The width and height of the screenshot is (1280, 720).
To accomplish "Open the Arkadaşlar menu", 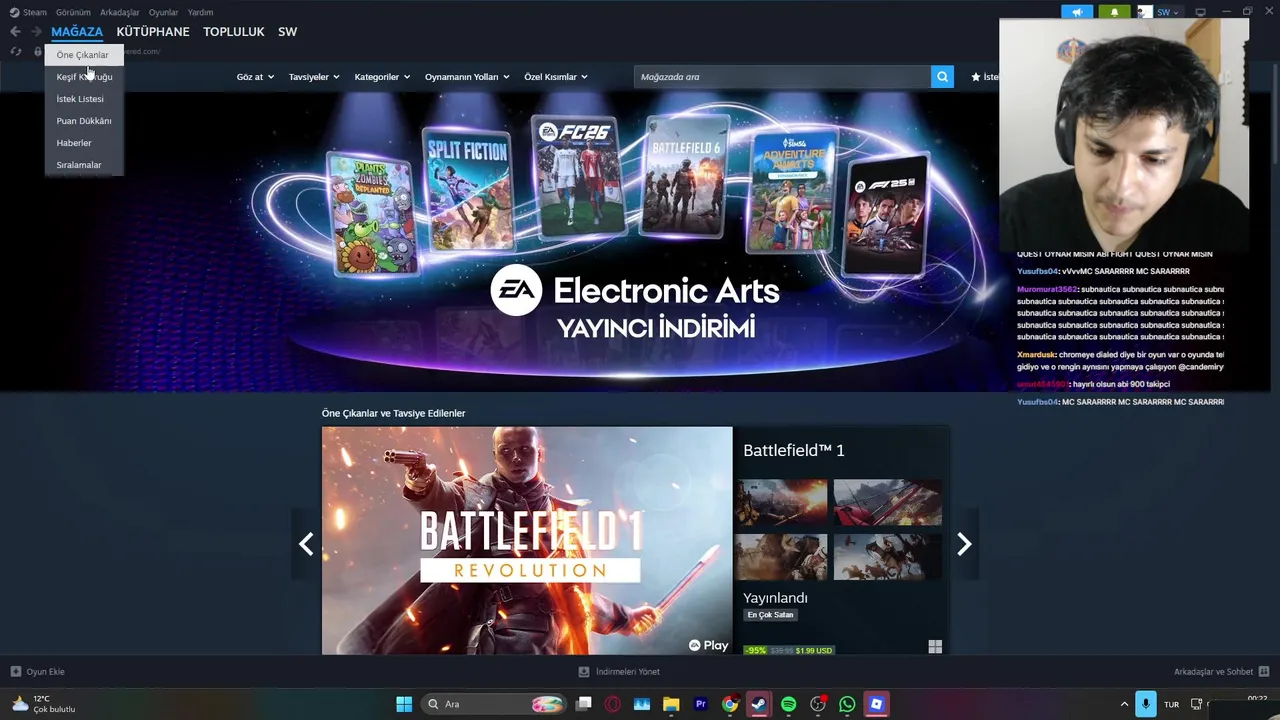I will pyautogui.click(x=120, y=12).
